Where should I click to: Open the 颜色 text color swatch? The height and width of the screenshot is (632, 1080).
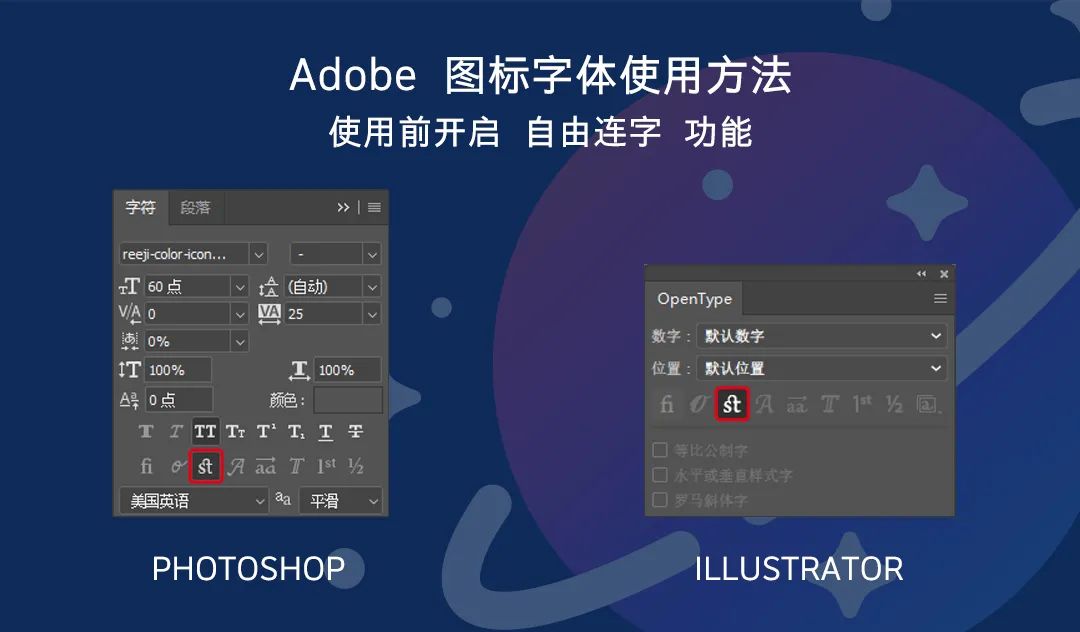tap(348, 400)
